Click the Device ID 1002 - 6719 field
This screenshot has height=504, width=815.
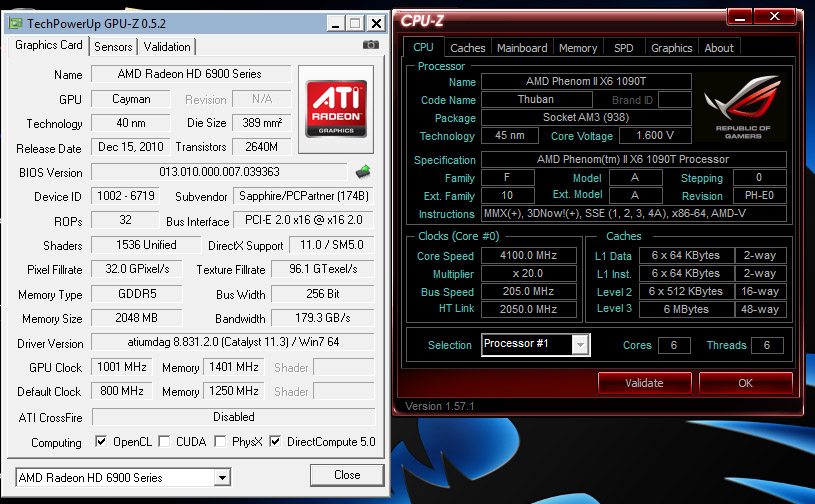click(x=125, y=196)
